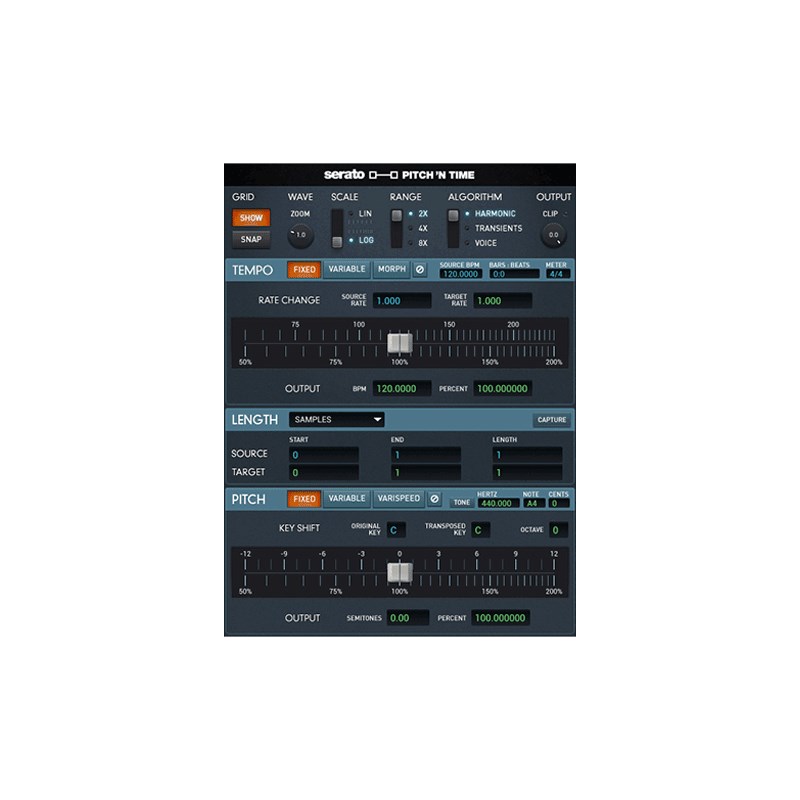Enable Grid Snap
This screenshot has width=800, height=800.
coord(250,239)
